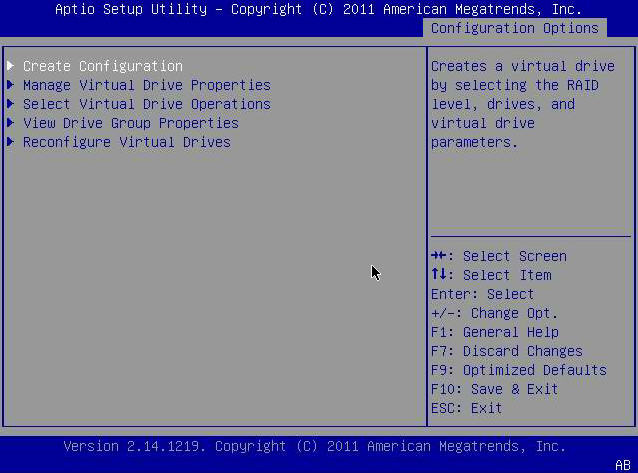Click the 'Enter: Select' help line
This screenshot has width=638, height=473.
point(482,294)
